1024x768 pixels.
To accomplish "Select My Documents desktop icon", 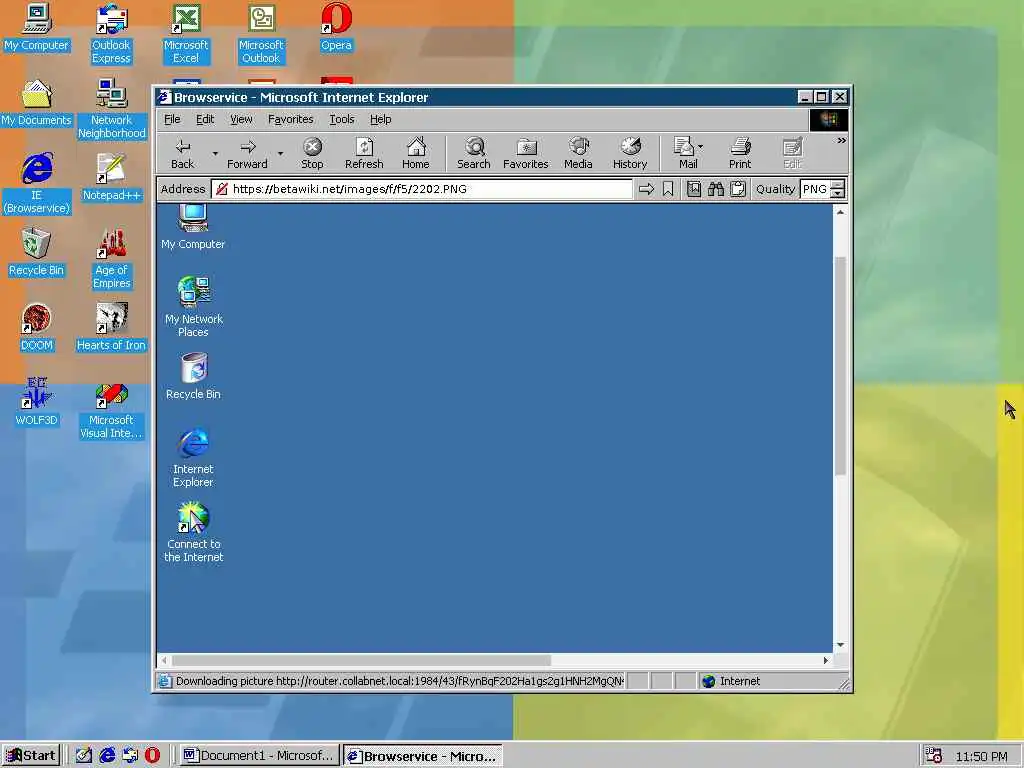I will (37, 103).
